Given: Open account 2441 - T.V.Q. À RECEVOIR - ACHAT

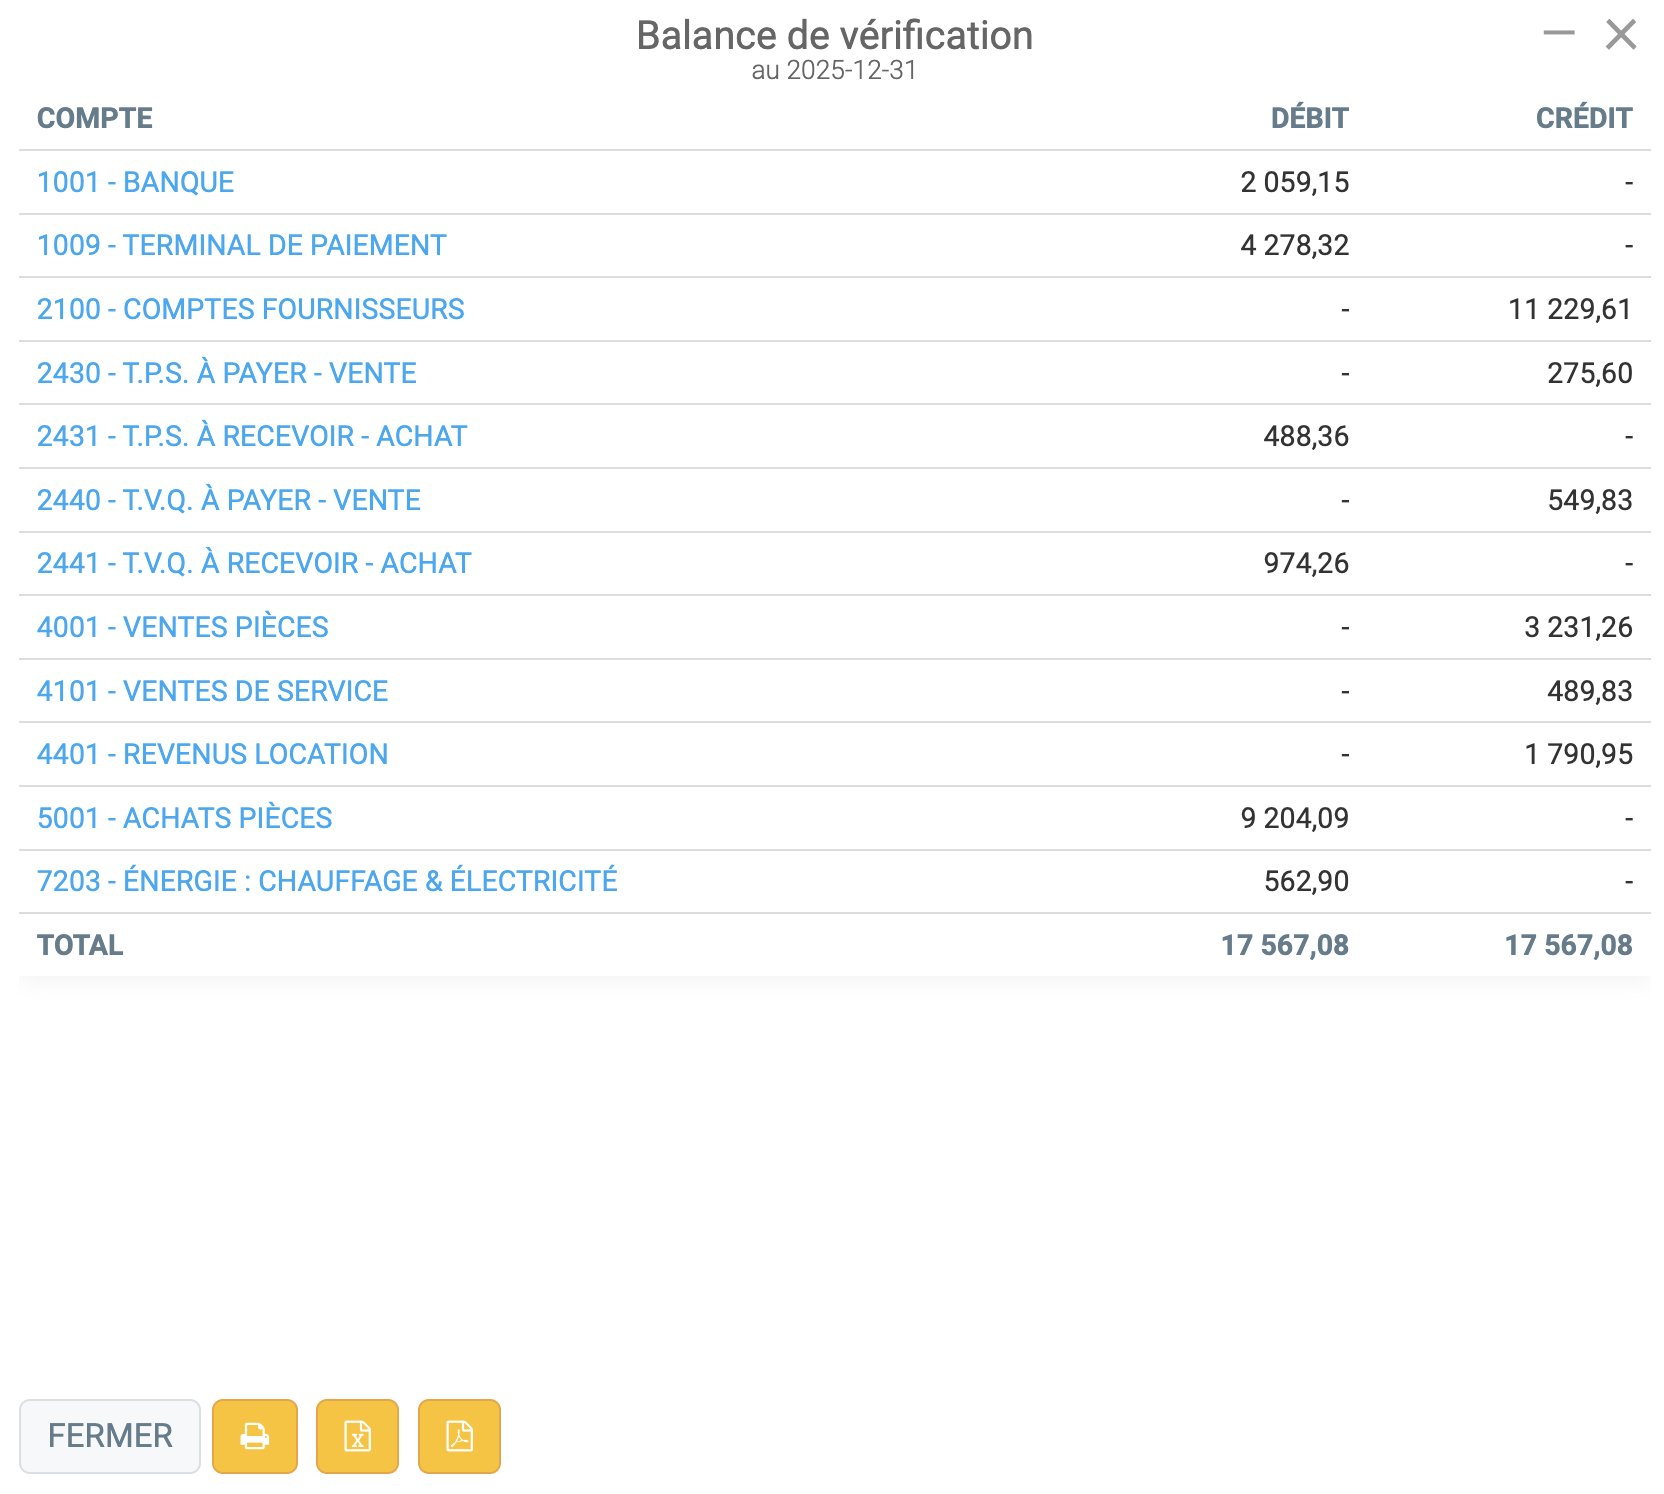Looking at the screenshot, I should [254, 563].
